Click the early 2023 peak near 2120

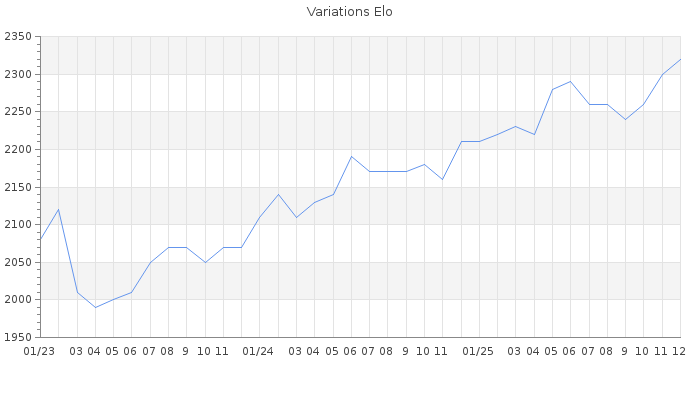59,209
